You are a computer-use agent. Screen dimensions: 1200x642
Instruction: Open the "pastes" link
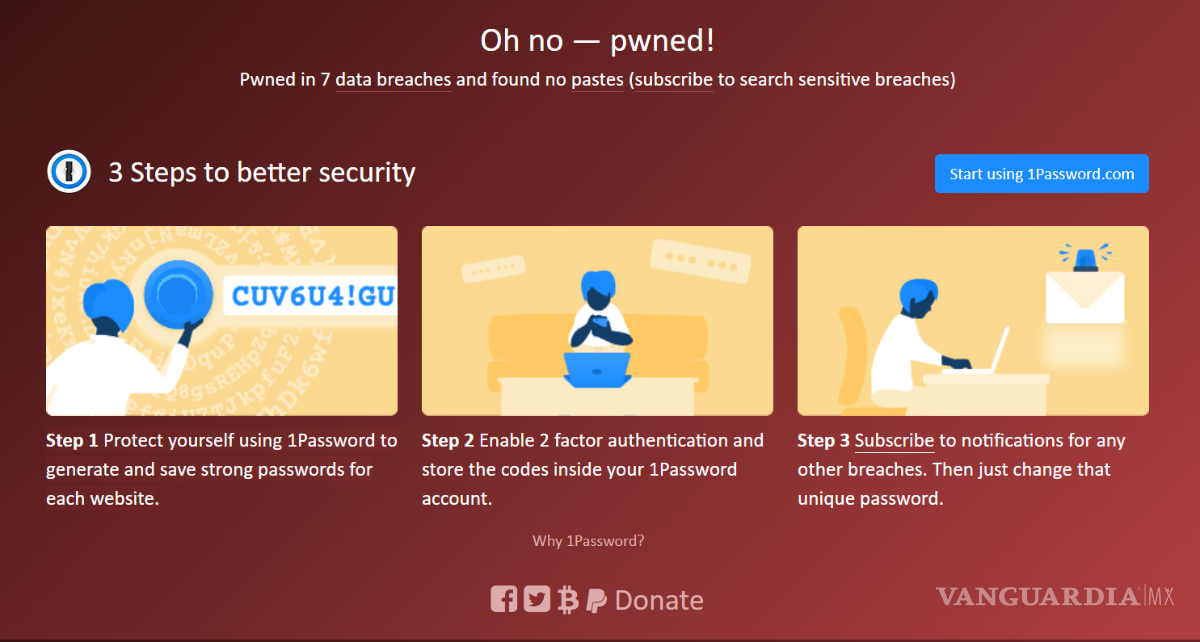coord(597,79)
